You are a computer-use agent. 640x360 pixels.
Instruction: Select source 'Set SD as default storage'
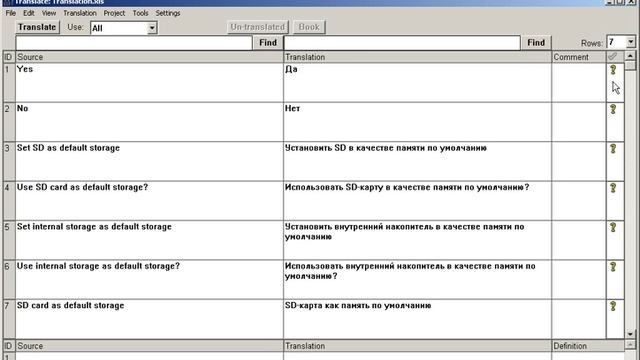pyautogui.click(x=149, y=161)
